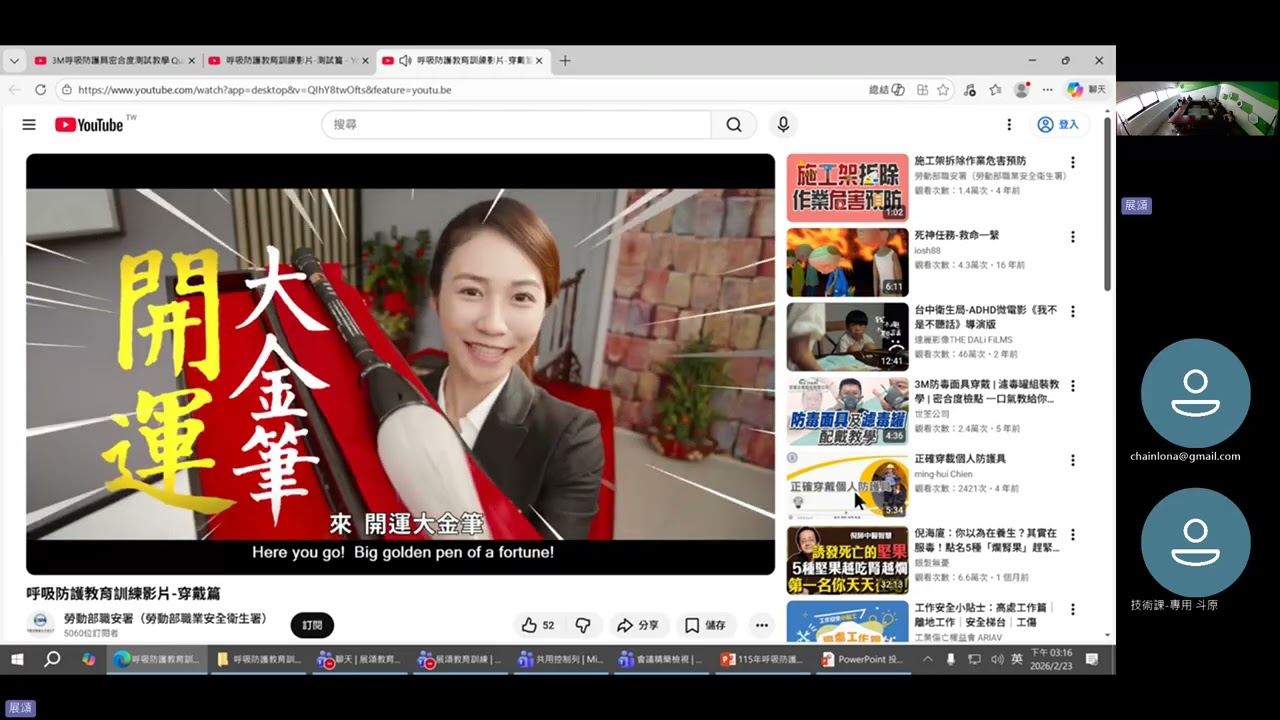
Task: Open options for 施工架拆除作業危害預防 video
Action: (x=1073, y=162)
